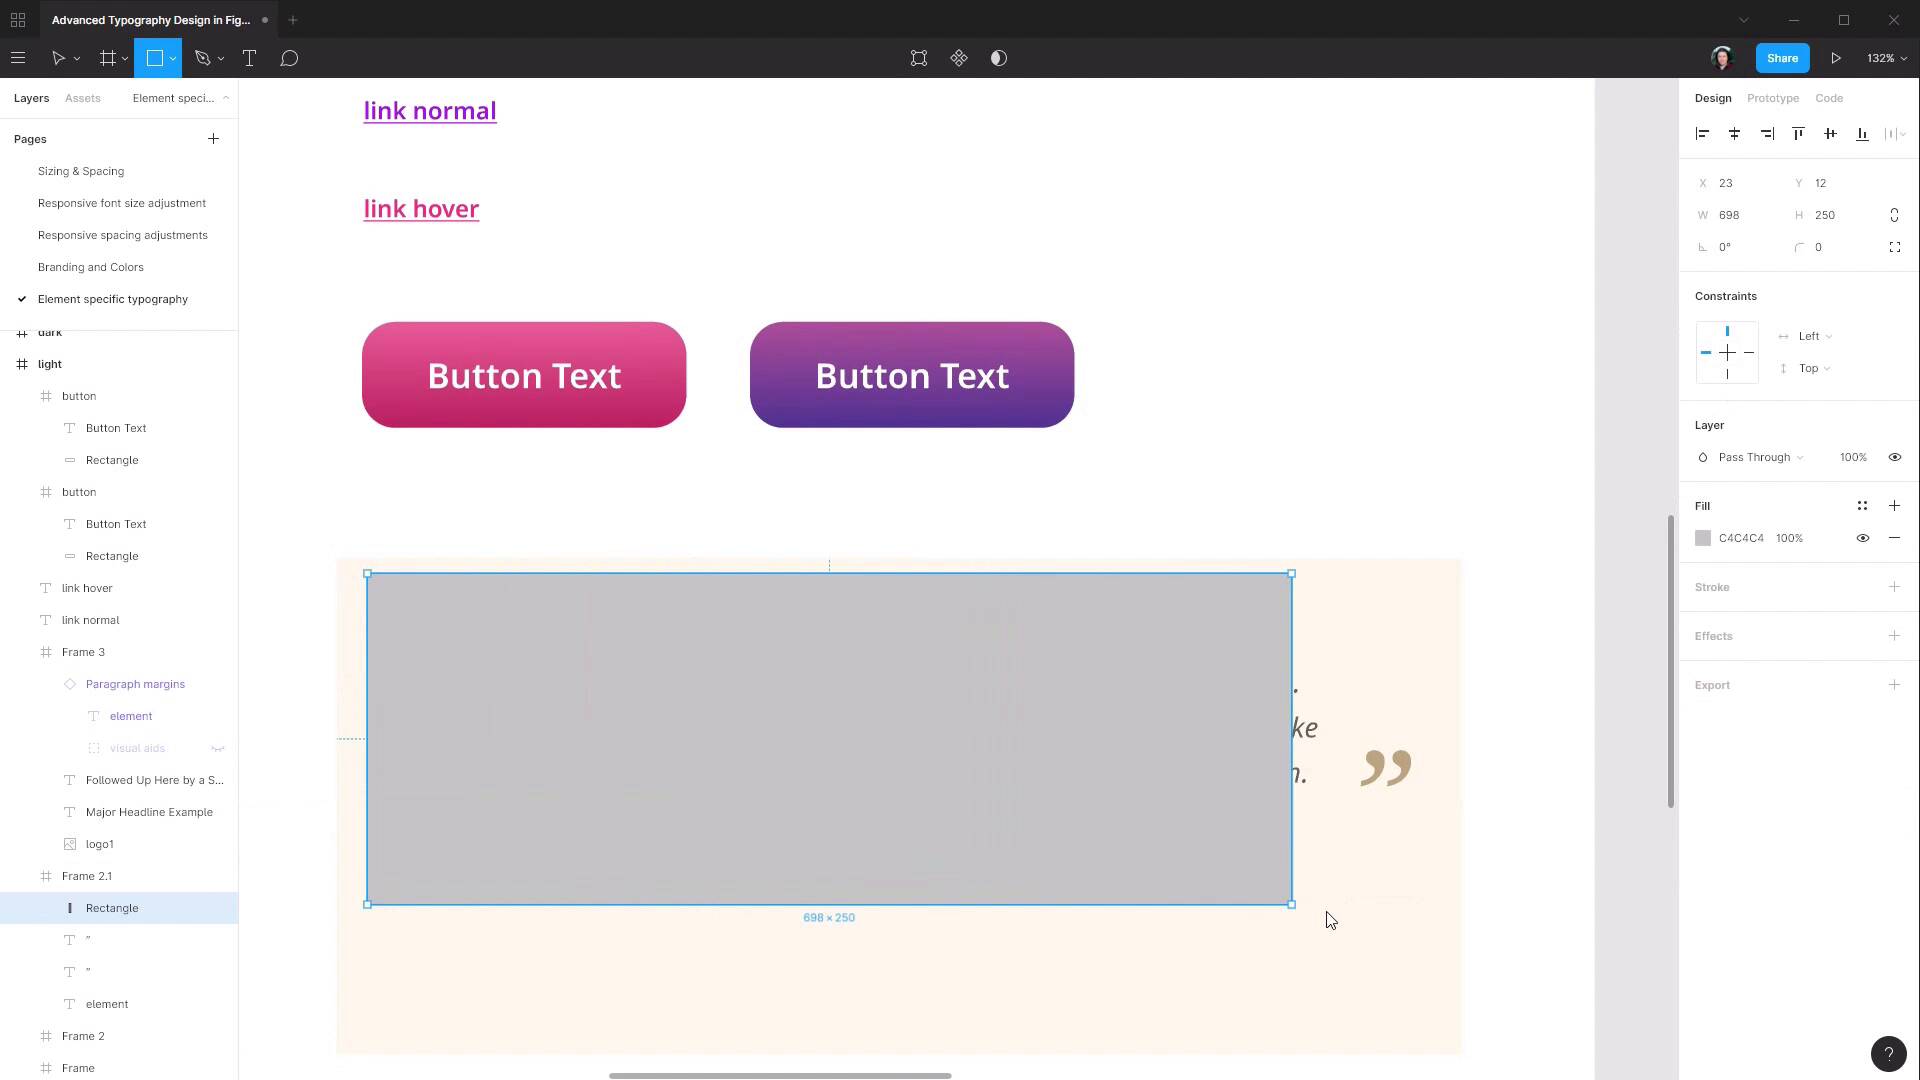Image resolution: width=1920 pixels, height=1080 pixels.
Task: Switch to the Assets tab
Action: pos(82,97)
